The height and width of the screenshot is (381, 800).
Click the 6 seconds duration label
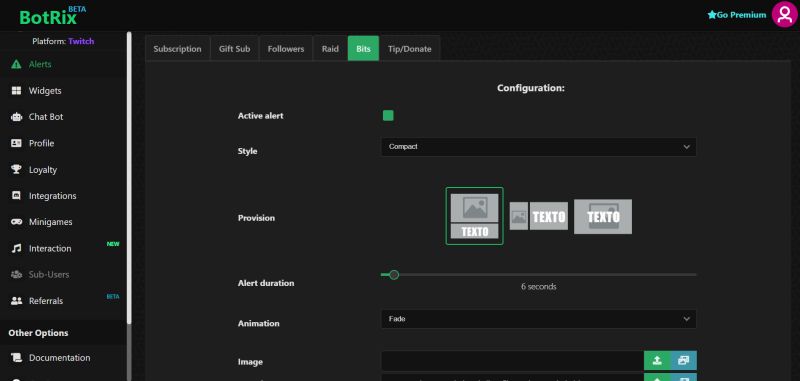[x=539, y=287]
